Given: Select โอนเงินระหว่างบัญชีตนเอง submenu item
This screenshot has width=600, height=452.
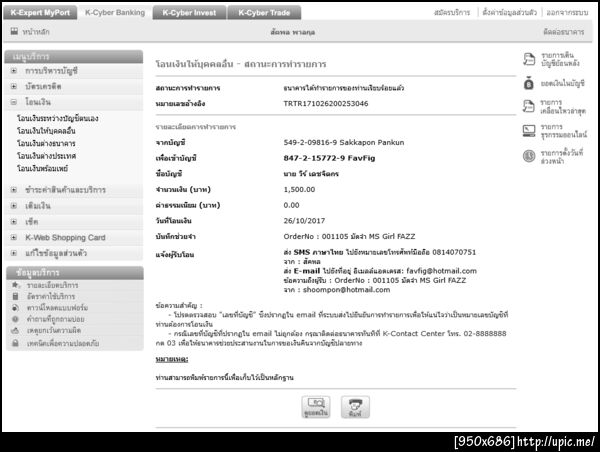Looking at the screenshot, I should pyautogui.click(x=57, y=118).
